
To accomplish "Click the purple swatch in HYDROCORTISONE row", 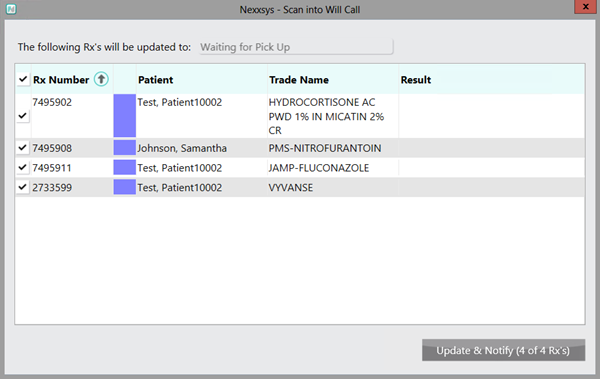I will point(125,116).
